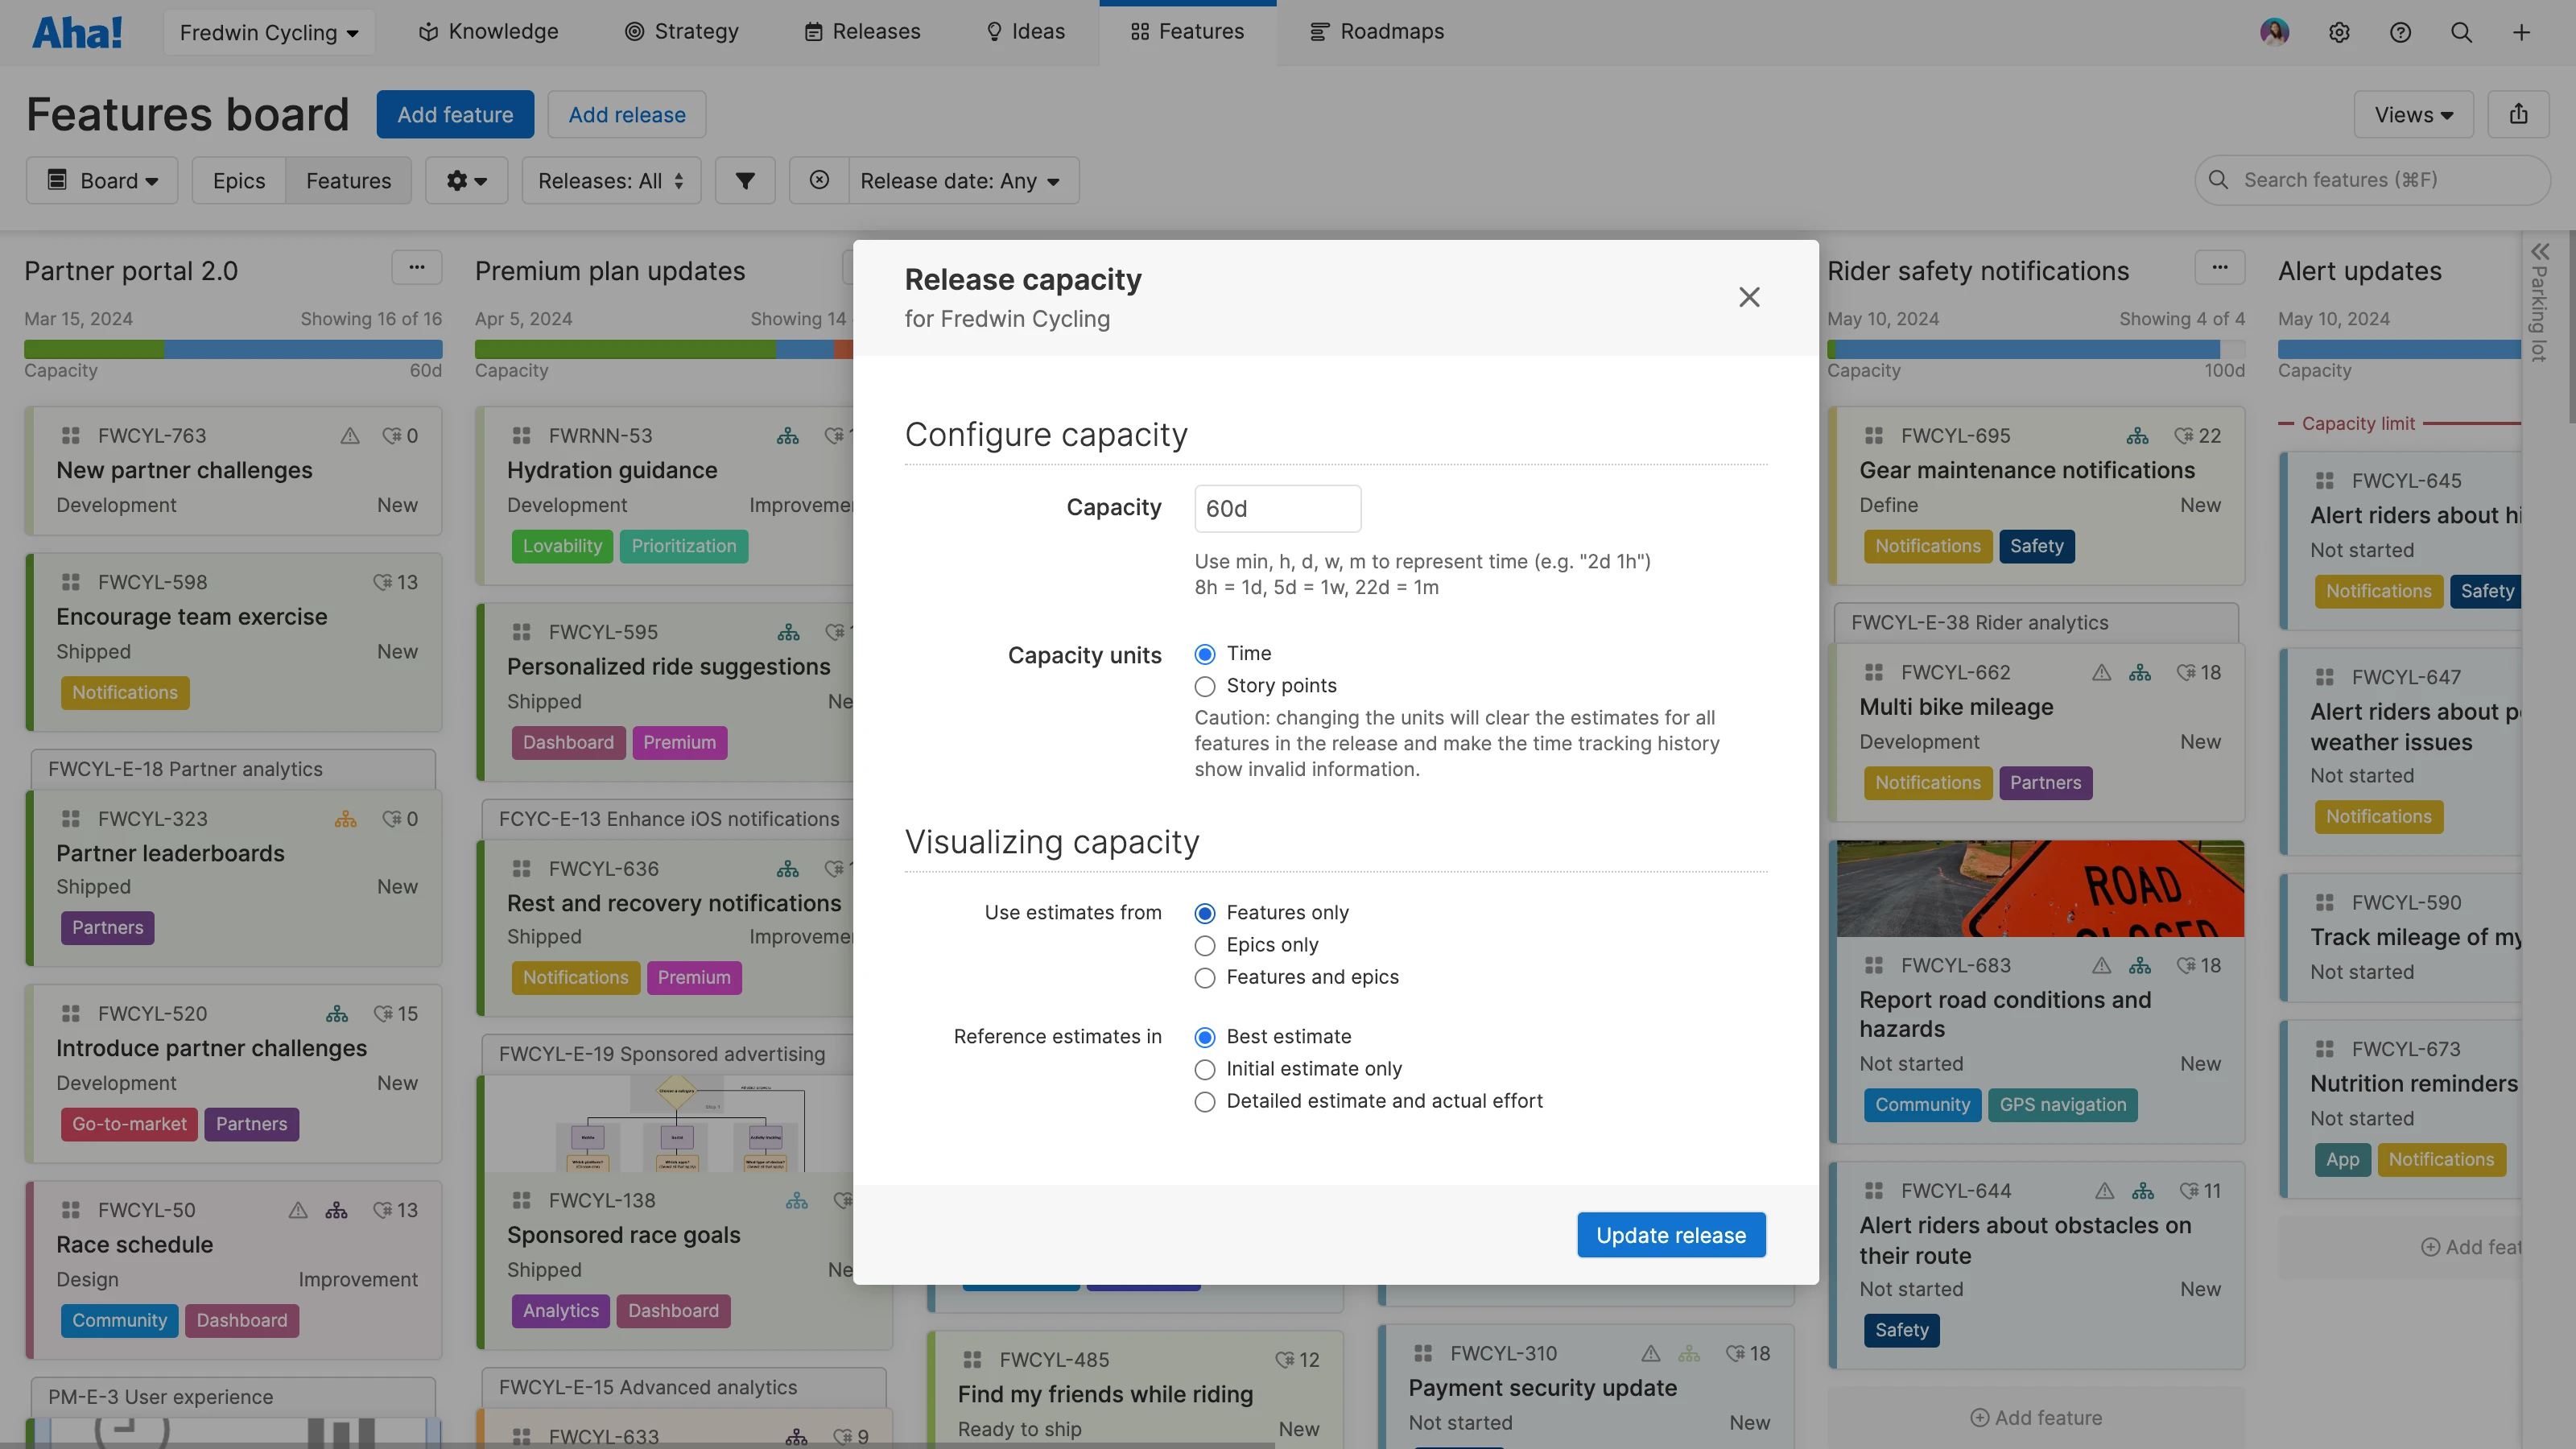
Task: Click the help question mark icon
Action: 2400,32
